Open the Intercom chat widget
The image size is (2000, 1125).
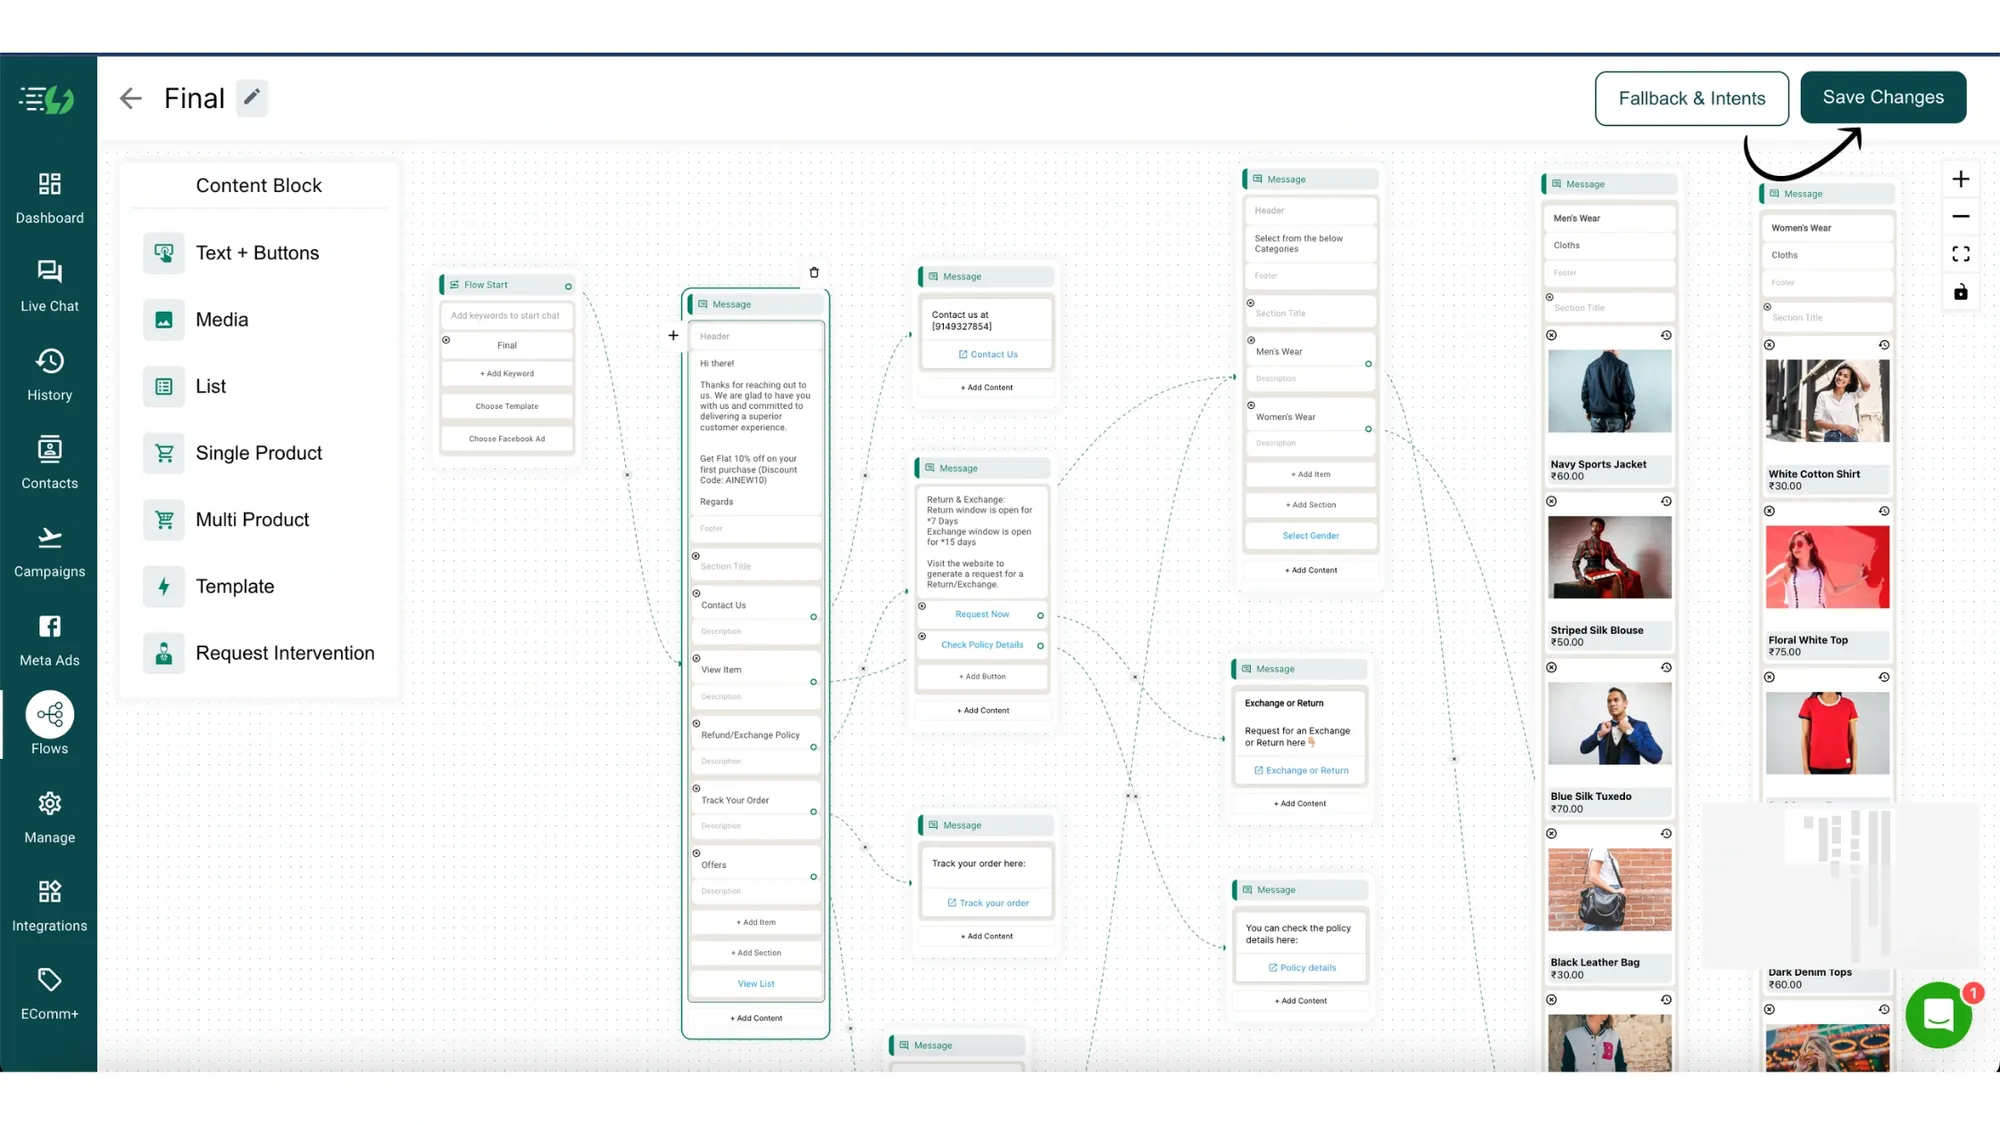pos(1938,1014)
